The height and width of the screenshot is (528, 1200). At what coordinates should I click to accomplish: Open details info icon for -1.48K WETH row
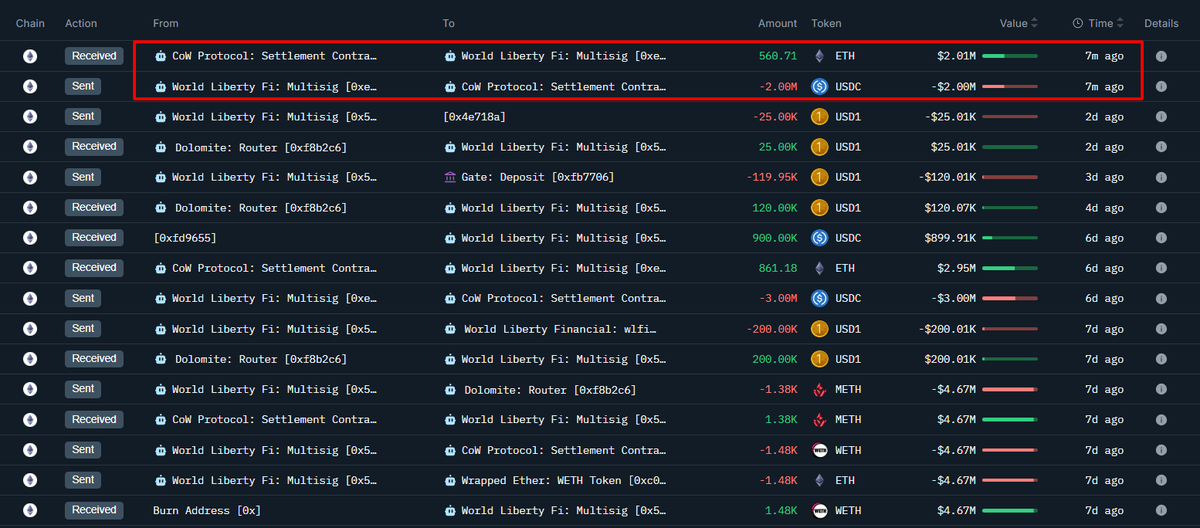pos(1161,450)
